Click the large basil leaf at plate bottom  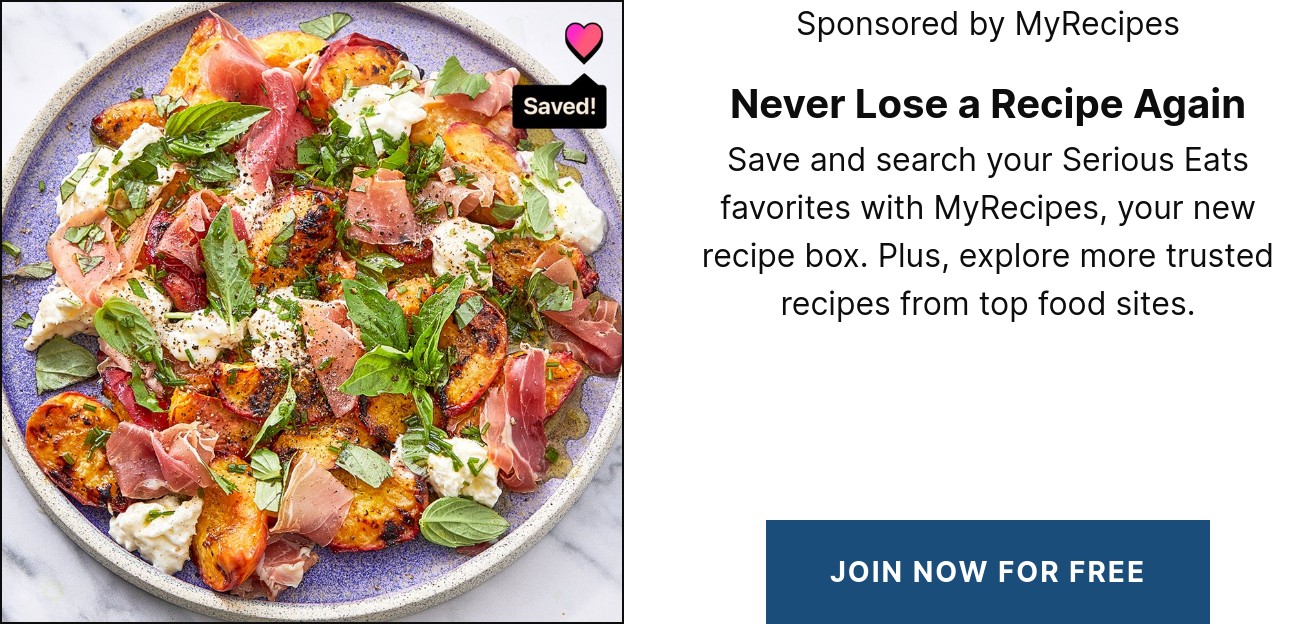464,521
